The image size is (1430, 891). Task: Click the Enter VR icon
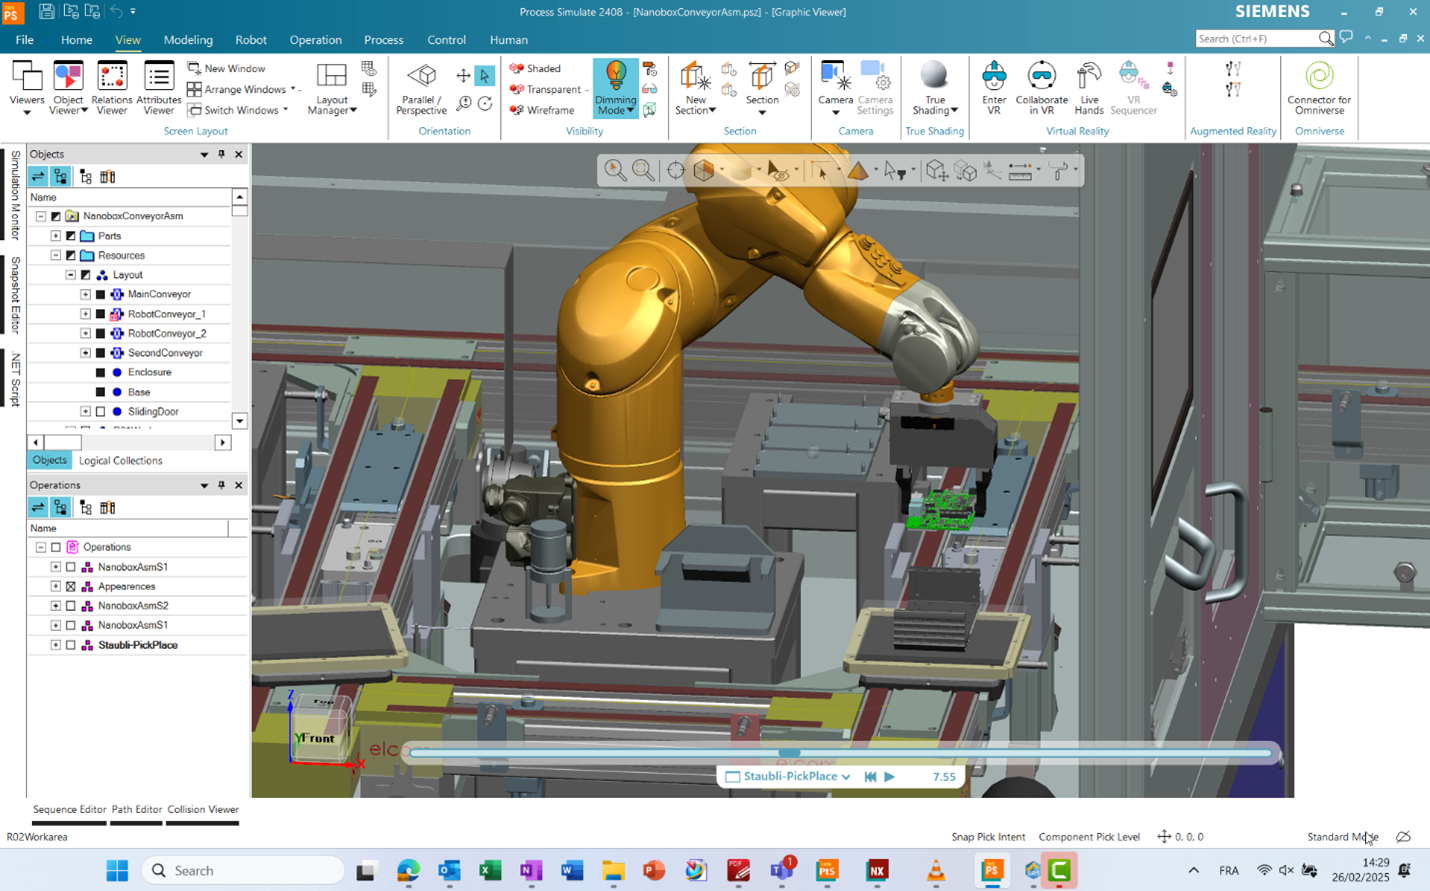[993, 87]
